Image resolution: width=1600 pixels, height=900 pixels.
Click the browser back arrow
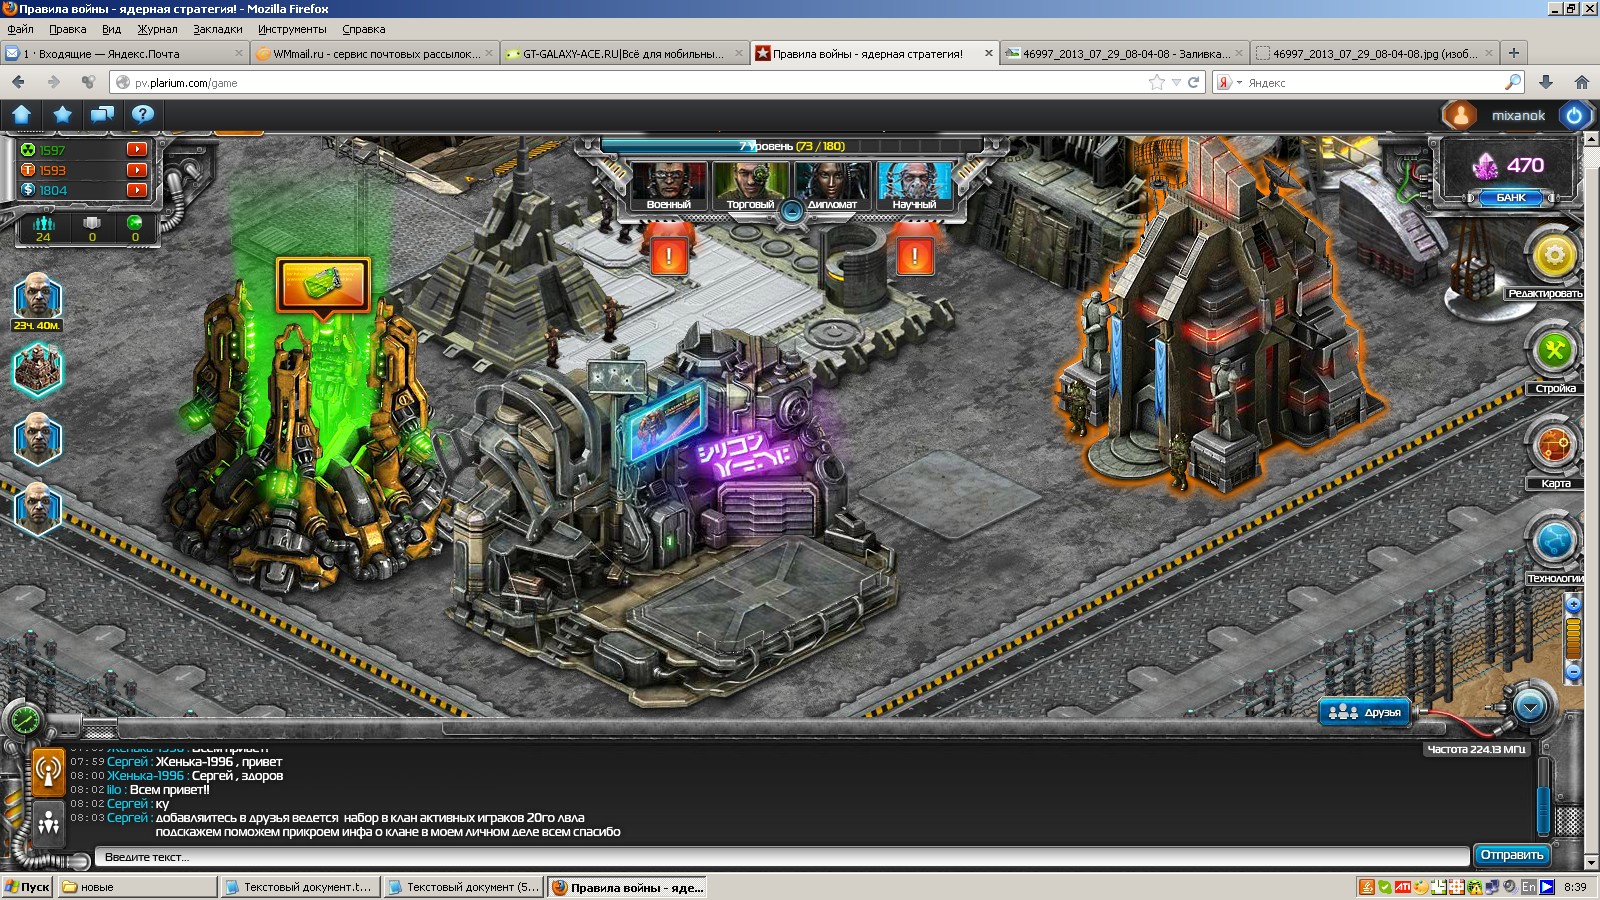[x=18, y=82]
